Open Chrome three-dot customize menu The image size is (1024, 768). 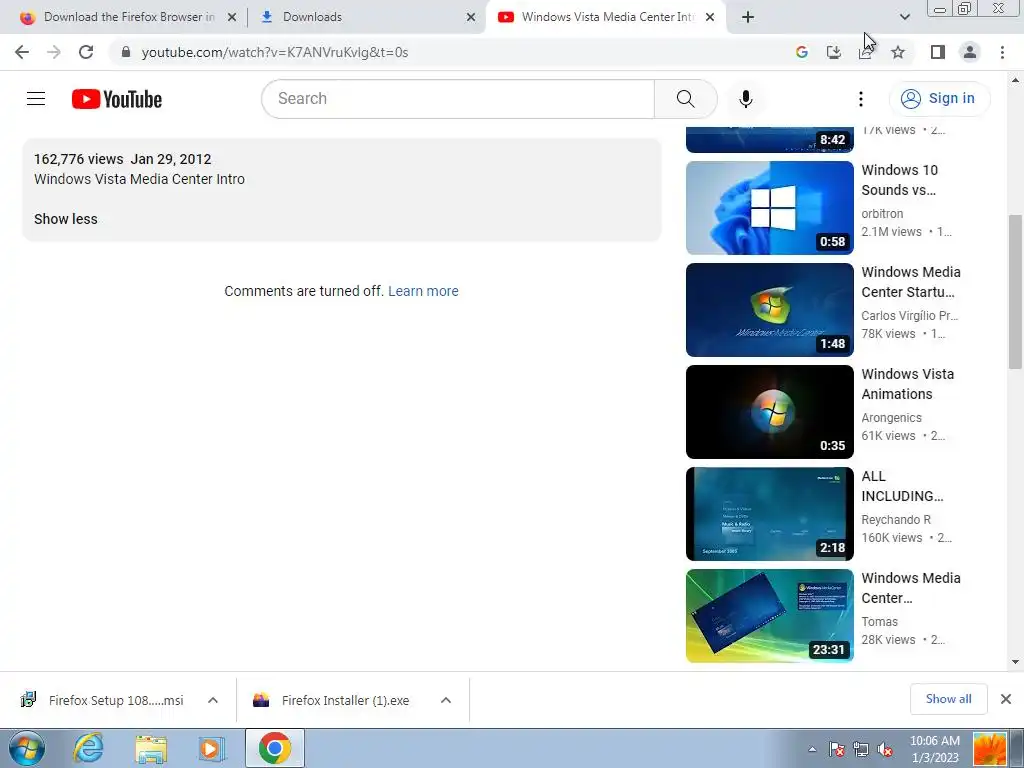click(1002, 52)
